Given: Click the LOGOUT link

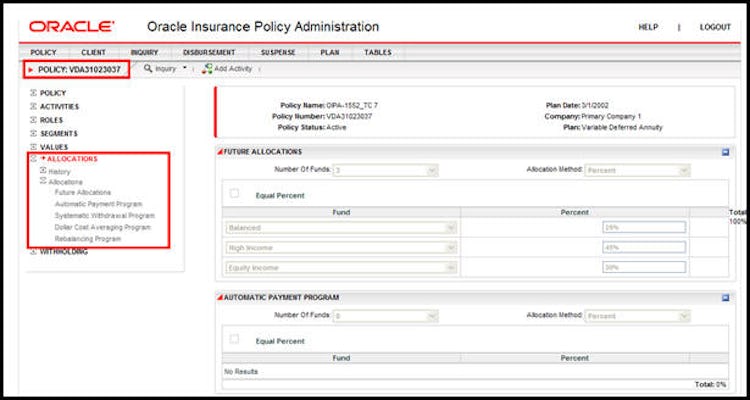Looking at the screenshot, I should pyautogui.click(x=715, y=27).
